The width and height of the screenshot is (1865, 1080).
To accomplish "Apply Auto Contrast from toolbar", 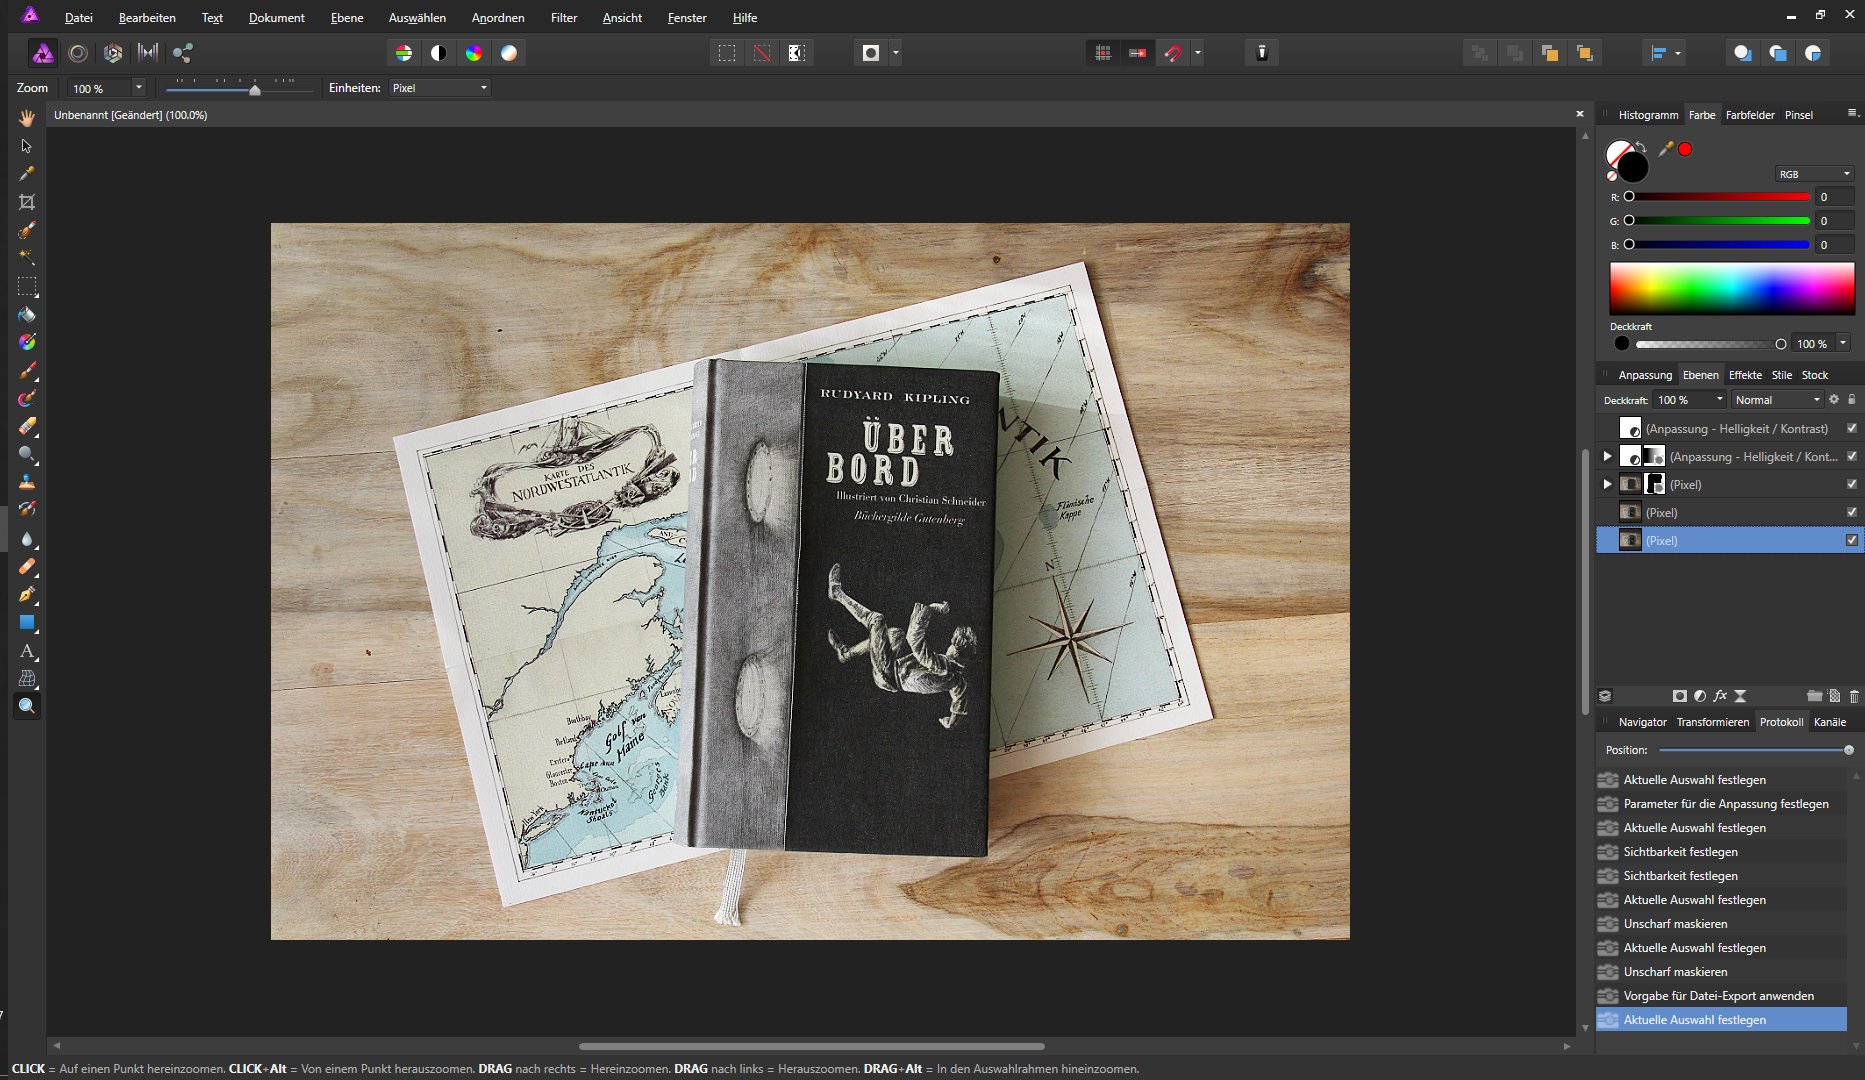I will coord(439,53).
